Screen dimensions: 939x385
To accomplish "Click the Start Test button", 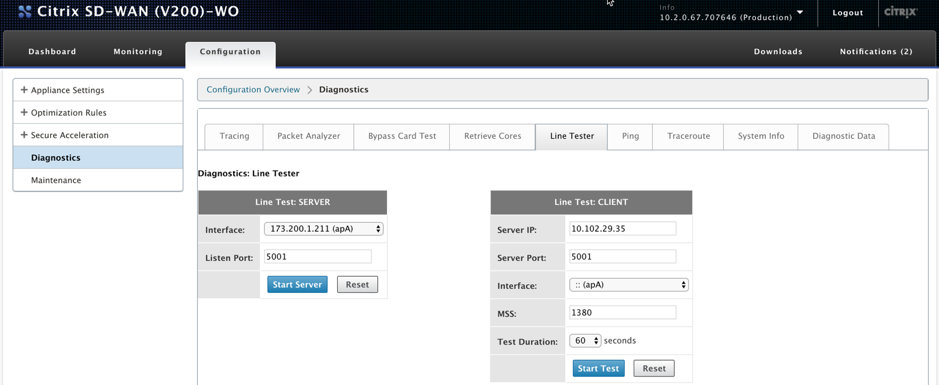I will click(x=598, y=368).
